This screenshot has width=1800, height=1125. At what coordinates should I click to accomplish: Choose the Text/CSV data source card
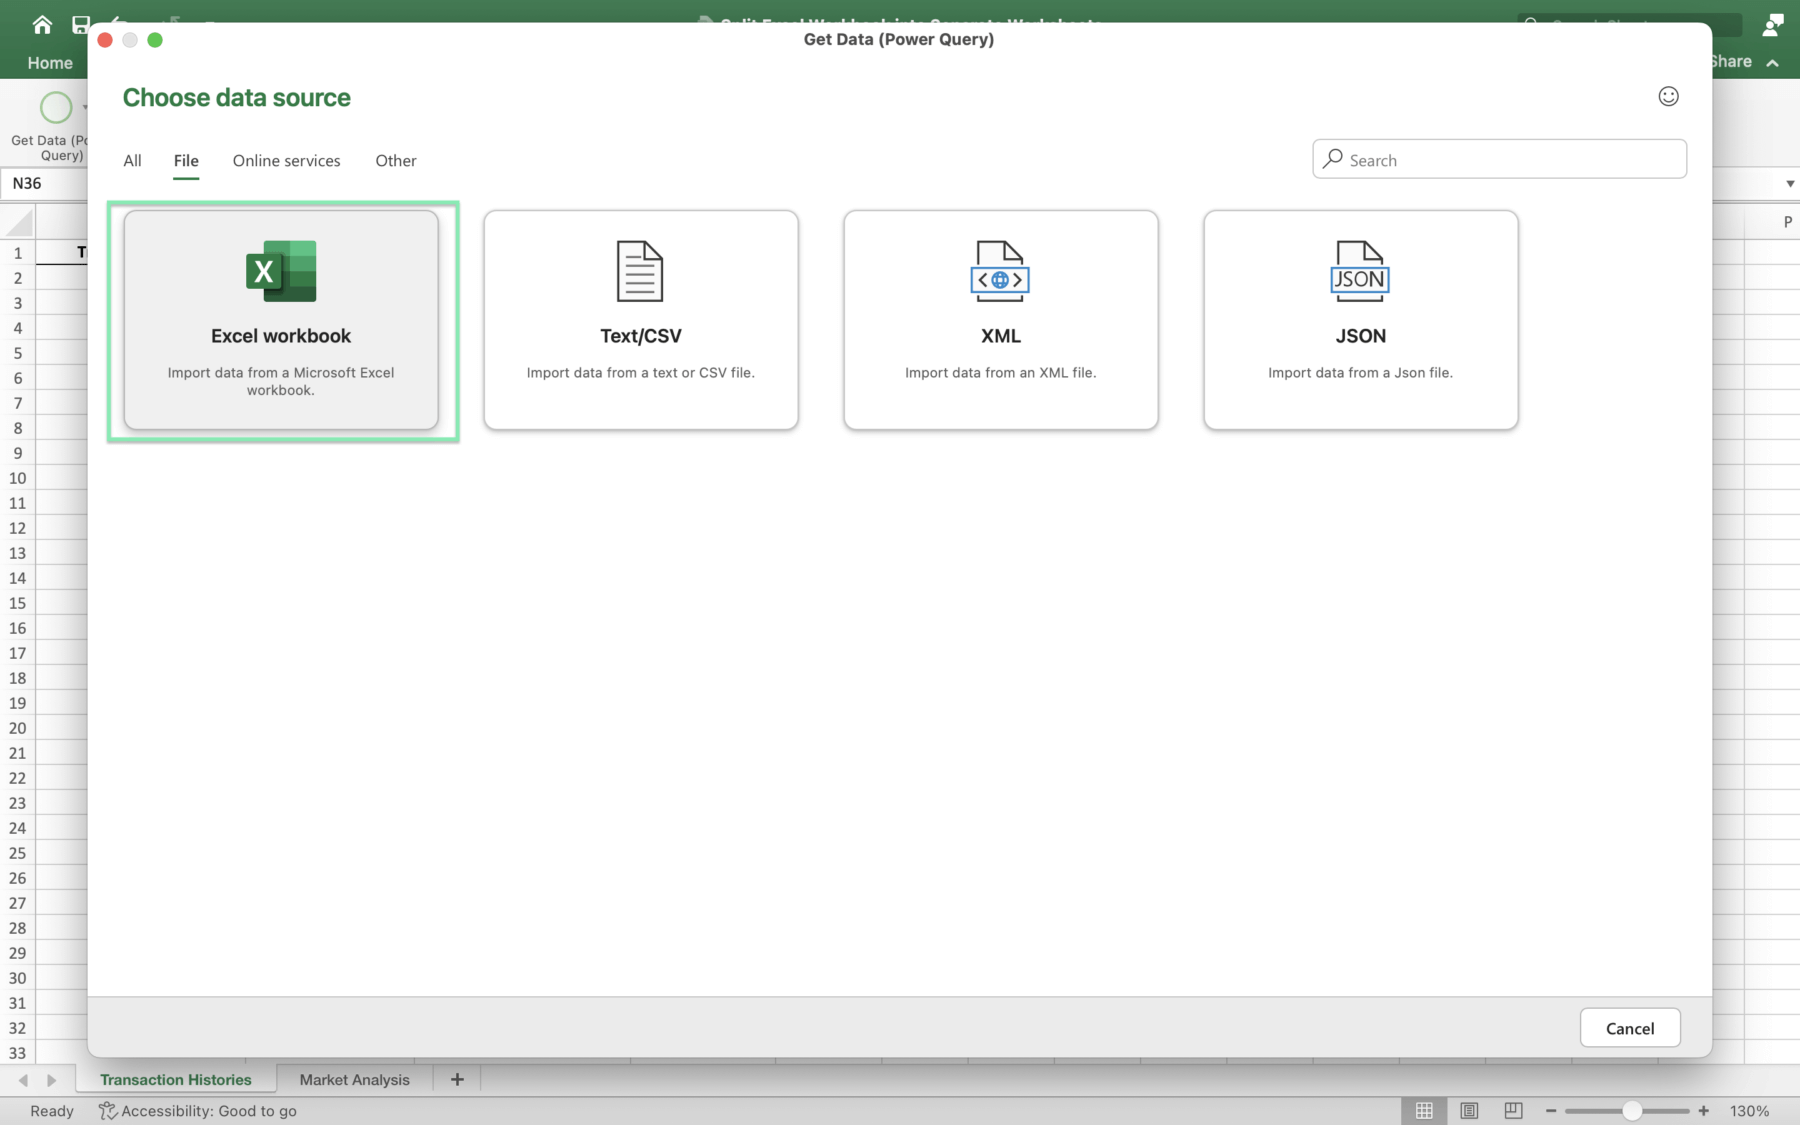point(641,320)
